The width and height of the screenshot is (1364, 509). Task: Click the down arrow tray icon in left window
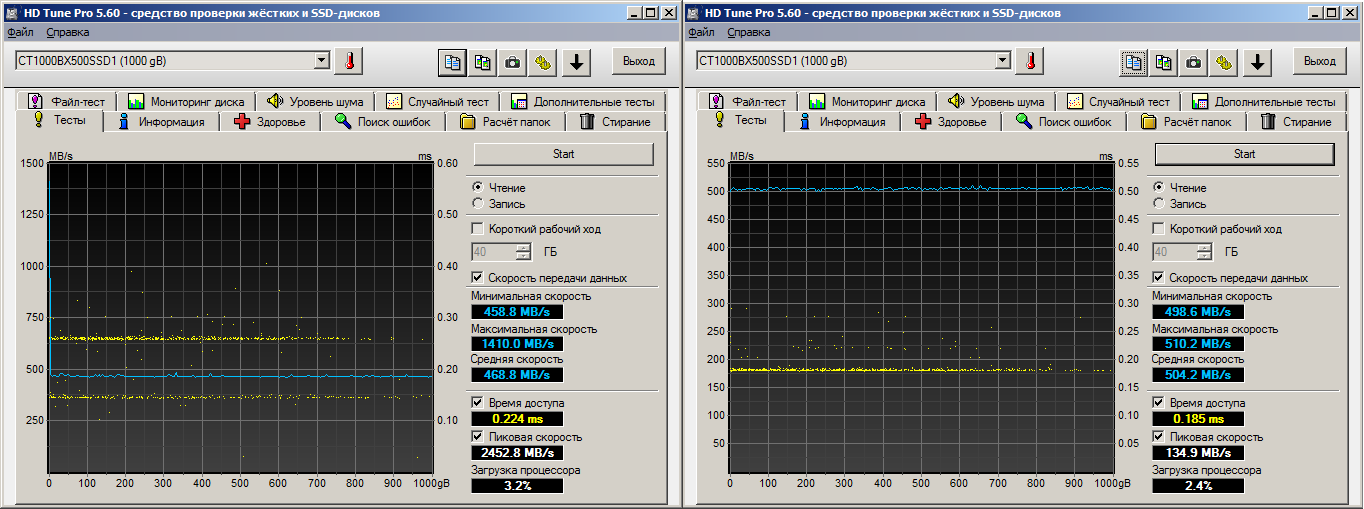[575, 62]
